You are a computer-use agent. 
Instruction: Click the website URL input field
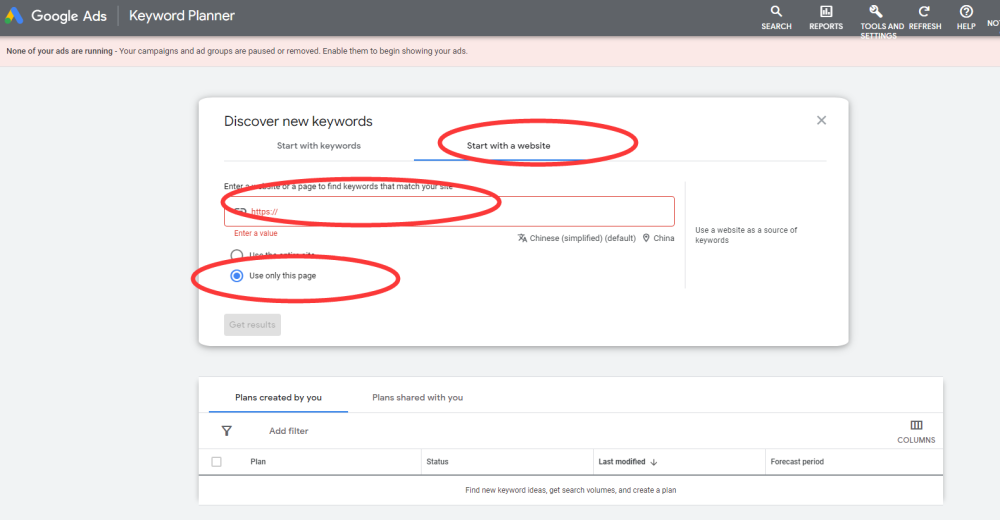[449, 211]
